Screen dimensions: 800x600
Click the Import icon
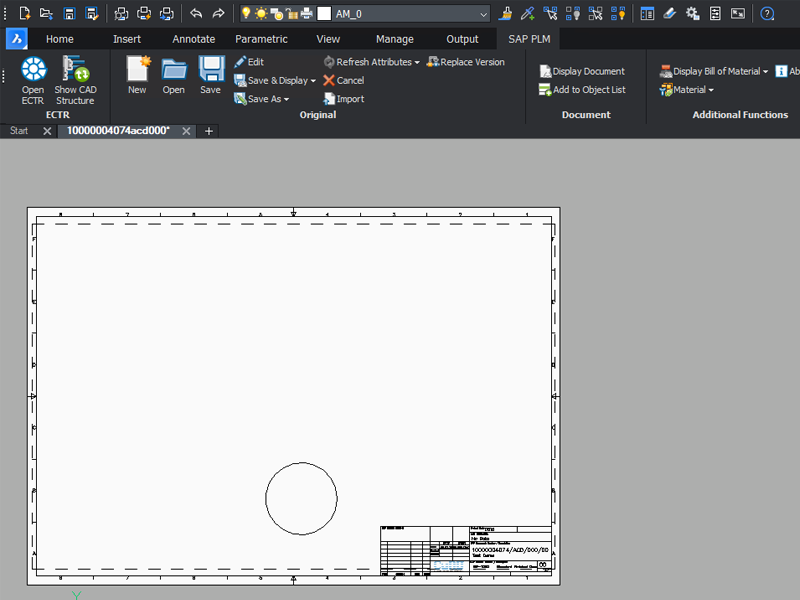[x=343, y=99]
